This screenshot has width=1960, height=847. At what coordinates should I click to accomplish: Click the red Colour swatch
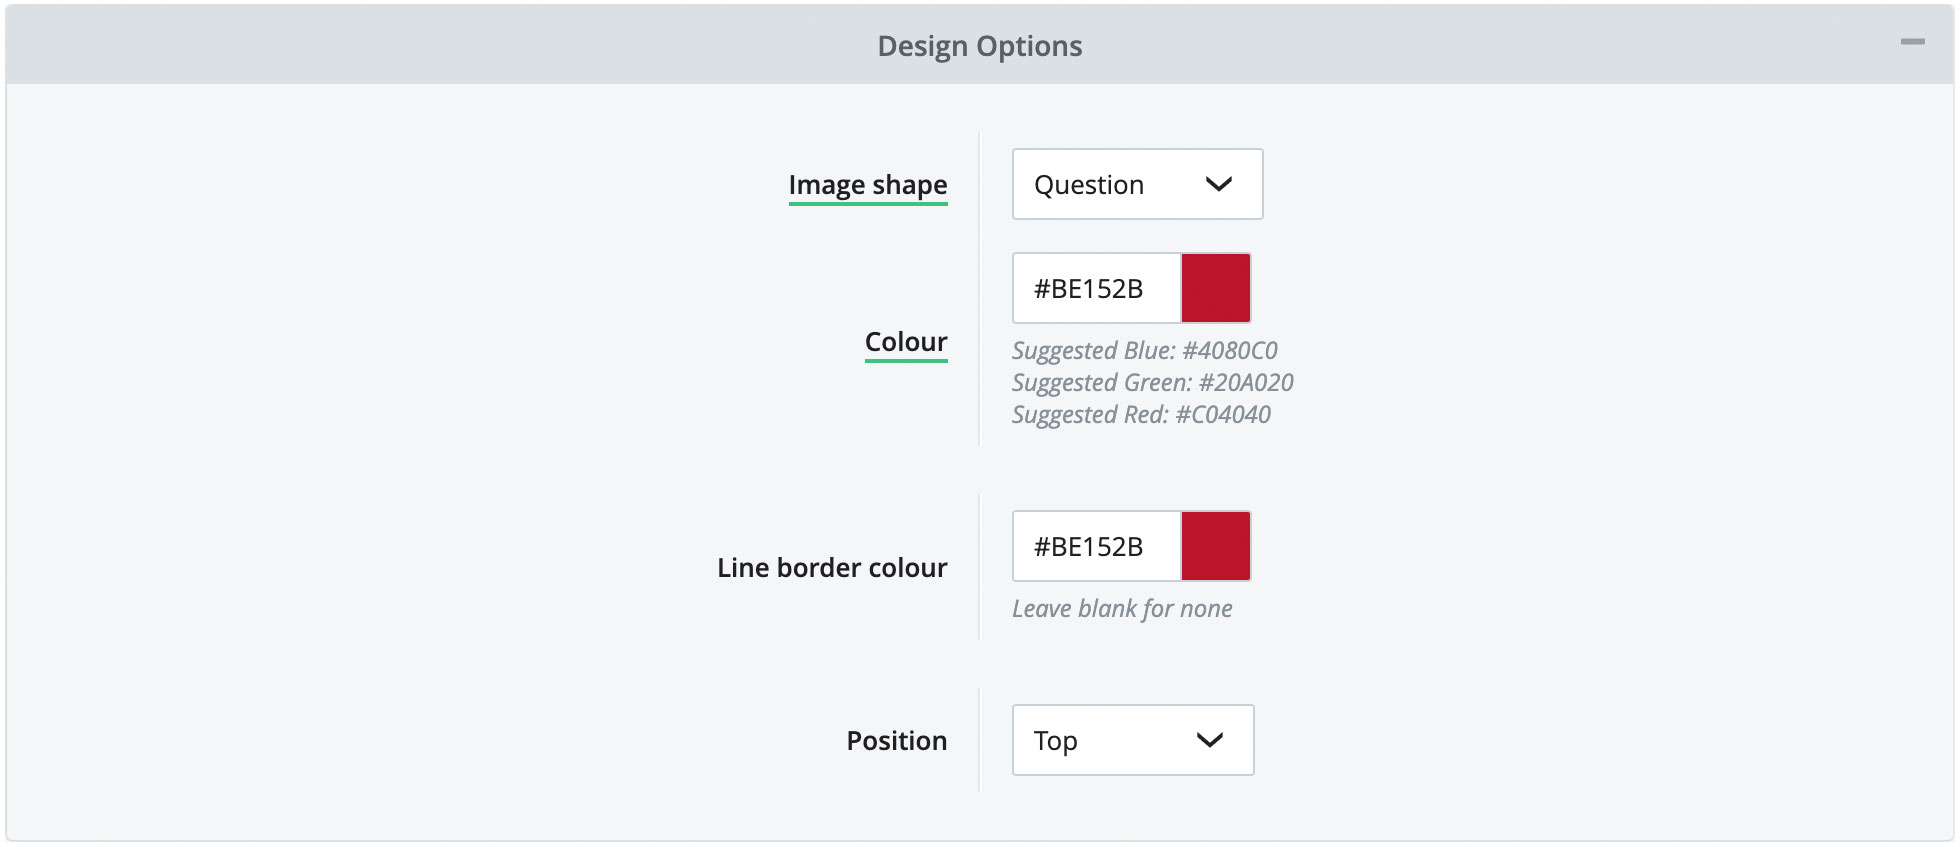point(1215,287)
